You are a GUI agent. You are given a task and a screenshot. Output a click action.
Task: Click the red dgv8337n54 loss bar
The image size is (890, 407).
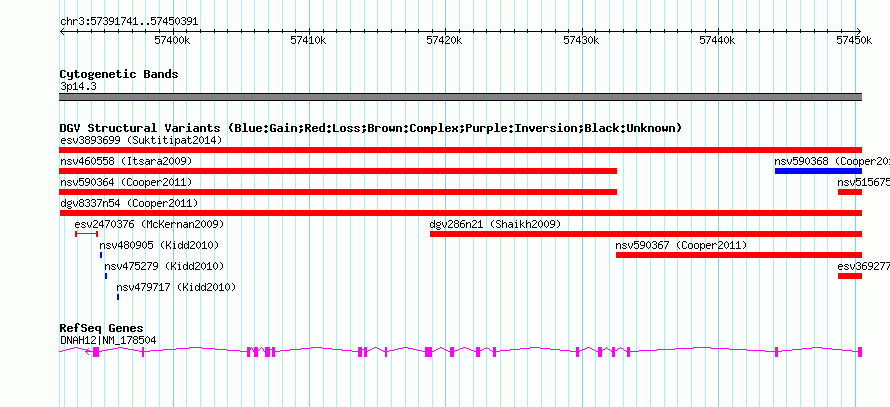point(461,213)
